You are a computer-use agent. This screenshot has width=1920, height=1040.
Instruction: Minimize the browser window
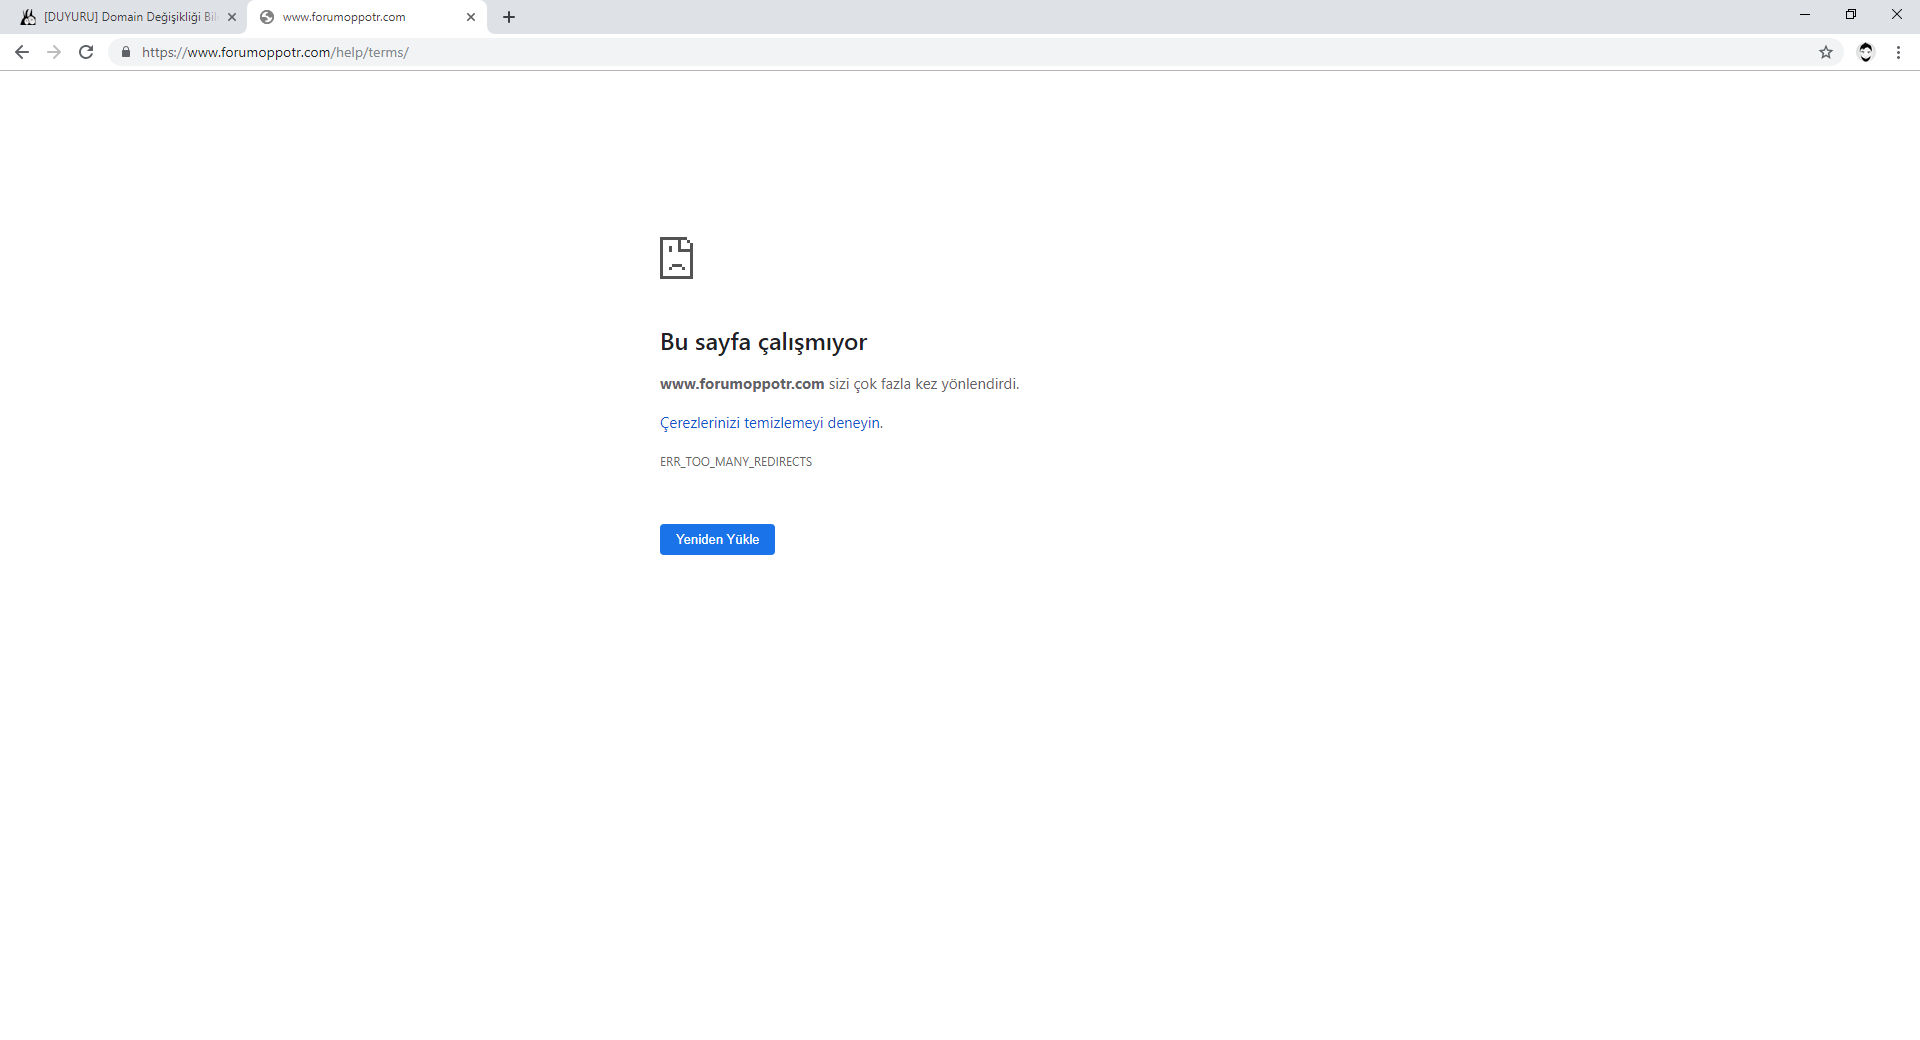(x=1805, y=14)
